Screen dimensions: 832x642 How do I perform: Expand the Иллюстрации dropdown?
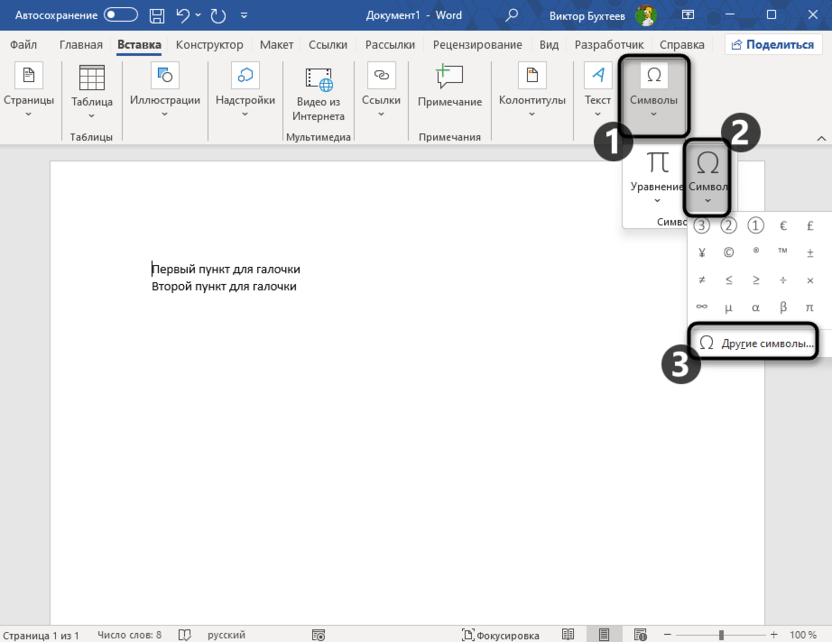pos(165,114)
